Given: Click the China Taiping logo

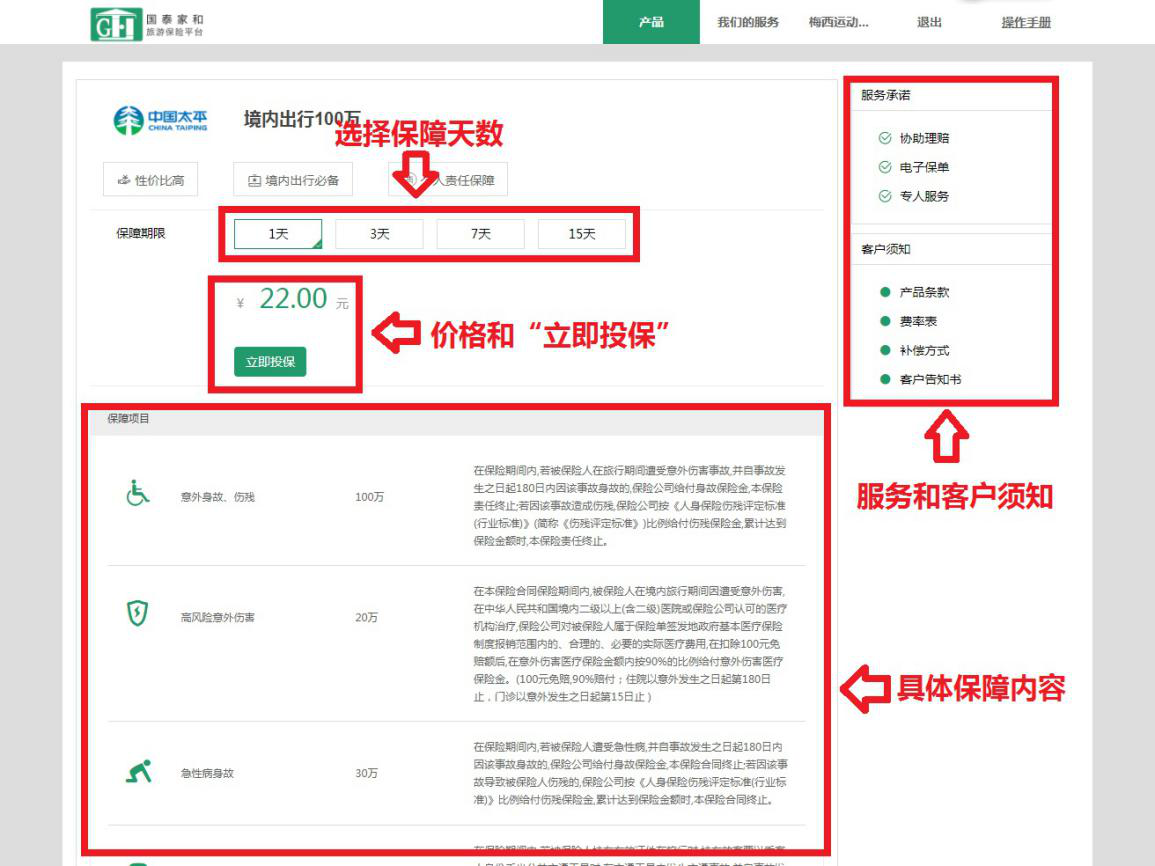Looking at the screenshot, I should tap(162, 121).
